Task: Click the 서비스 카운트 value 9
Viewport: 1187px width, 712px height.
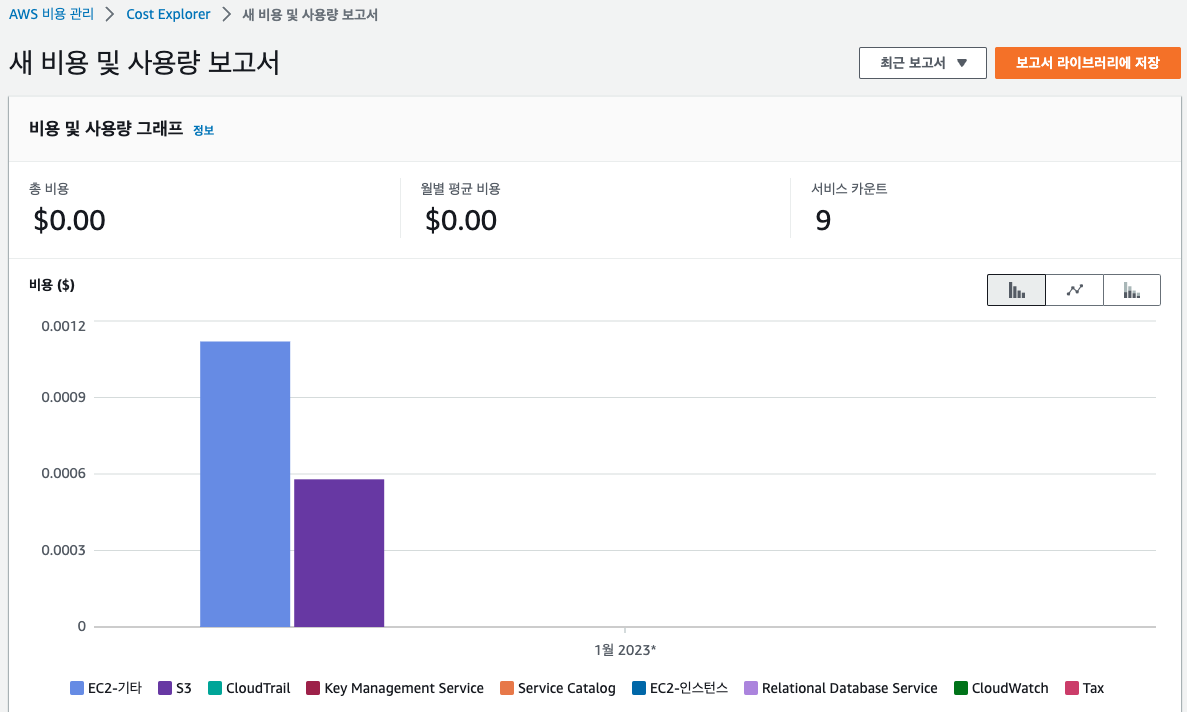Action: (823, 220)
